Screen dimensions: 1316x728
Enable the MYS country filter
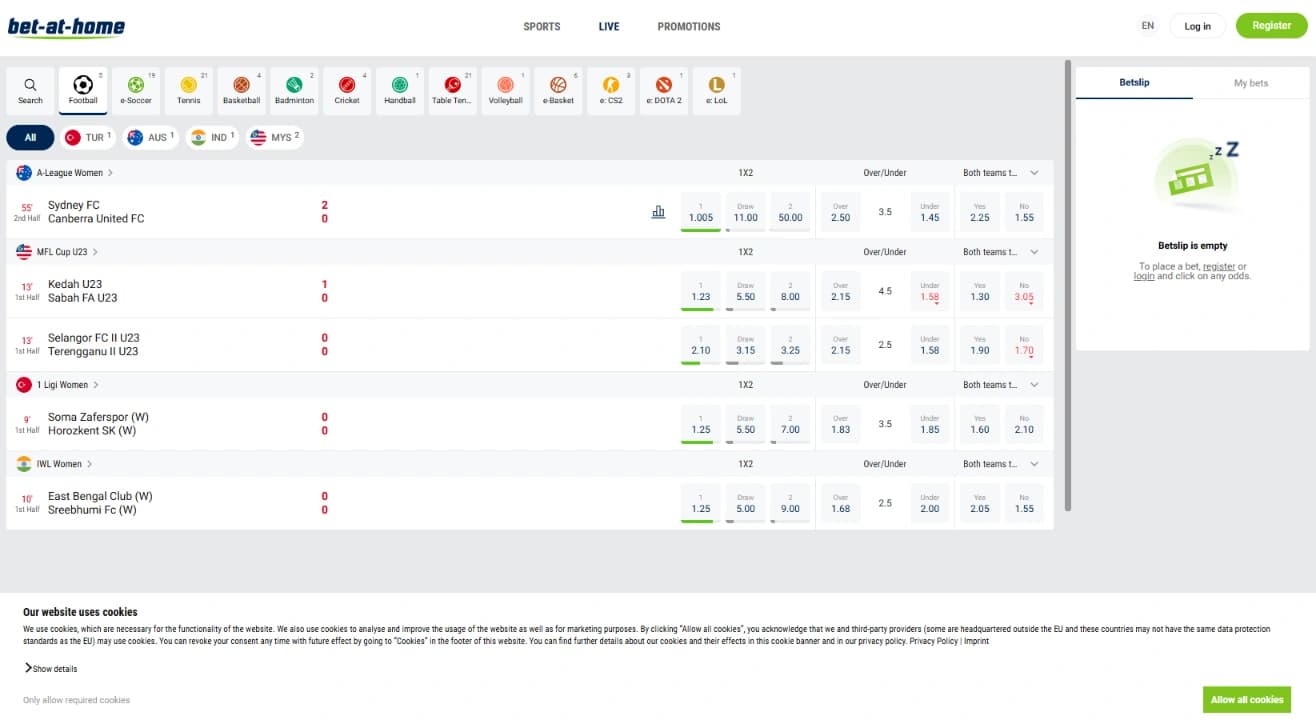point(274,137)
